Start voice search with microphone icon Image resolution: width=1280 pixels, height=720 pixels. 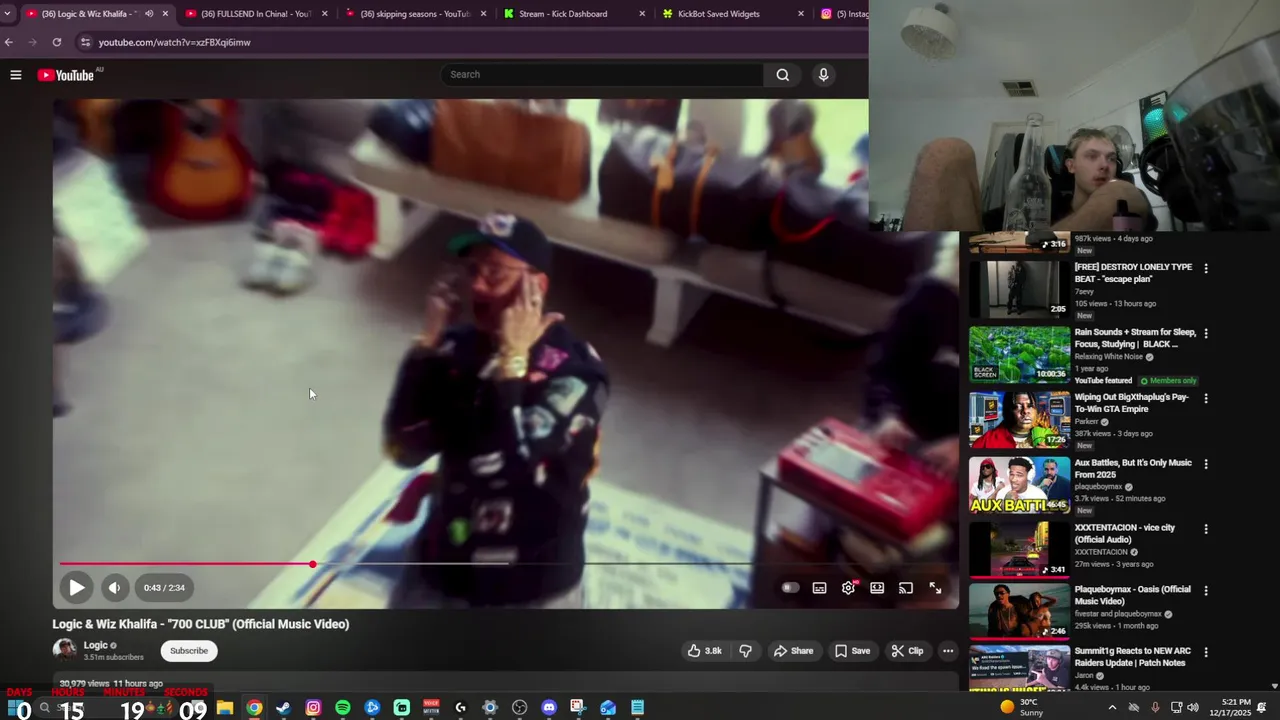(823, 74)
